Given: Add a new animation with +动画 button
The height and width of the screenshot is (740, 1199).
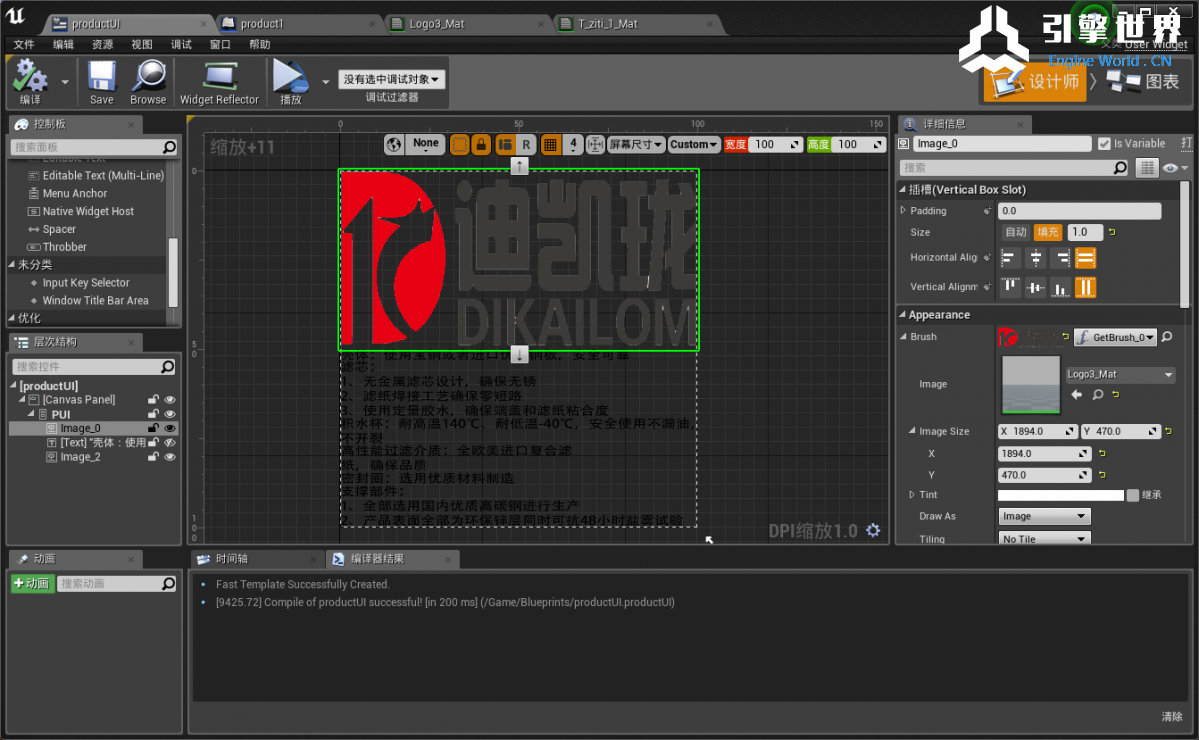Looking at the screenshot, I should 32,584.
